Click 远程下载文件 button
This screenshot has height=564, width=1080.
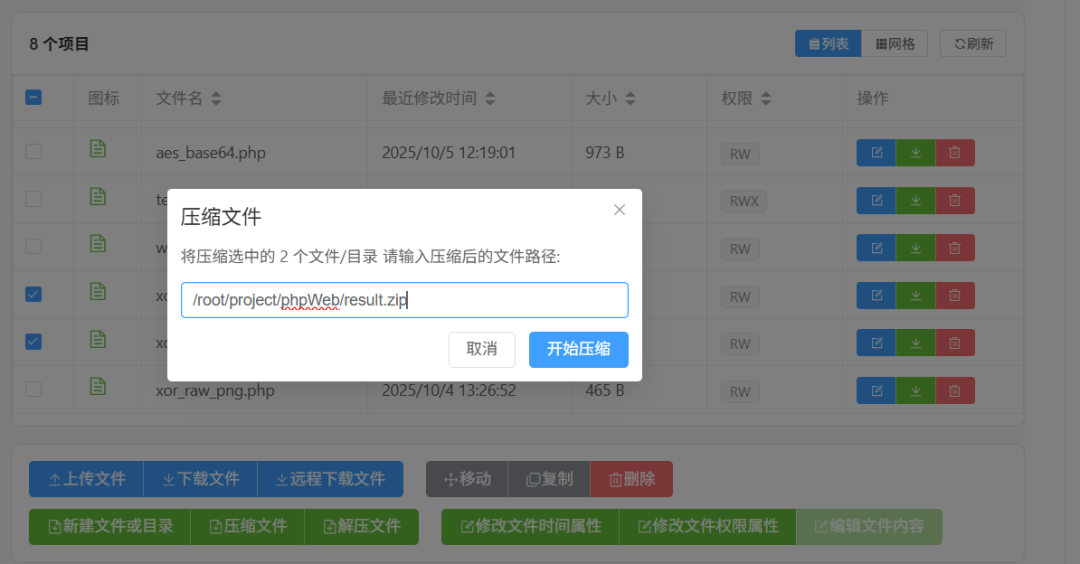click(330, 479)
